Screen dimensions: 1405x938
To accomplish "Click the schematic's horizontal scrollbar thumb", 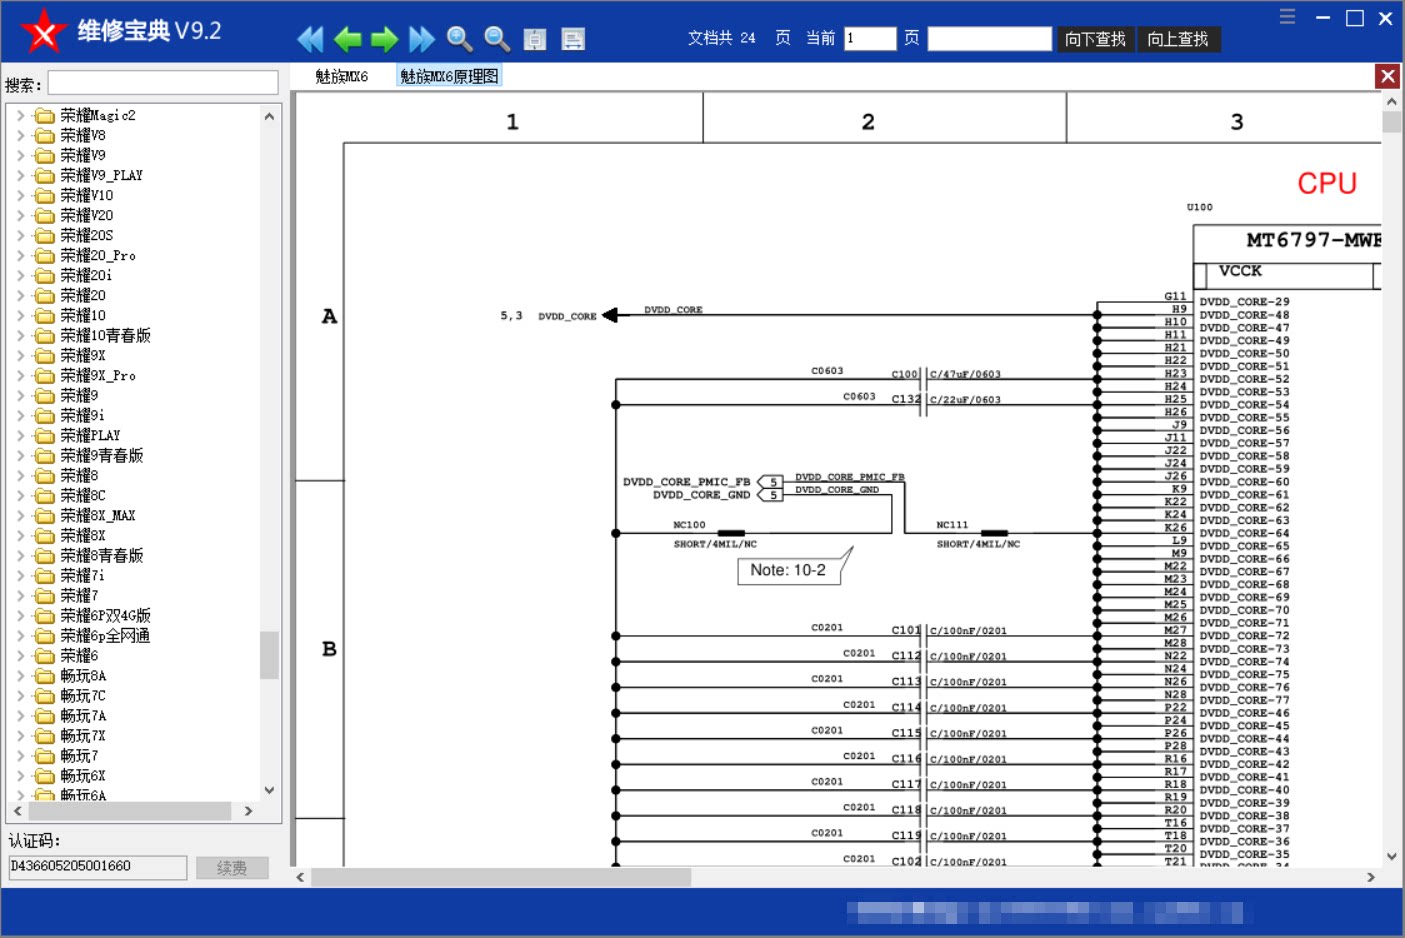I will [501, 877].
